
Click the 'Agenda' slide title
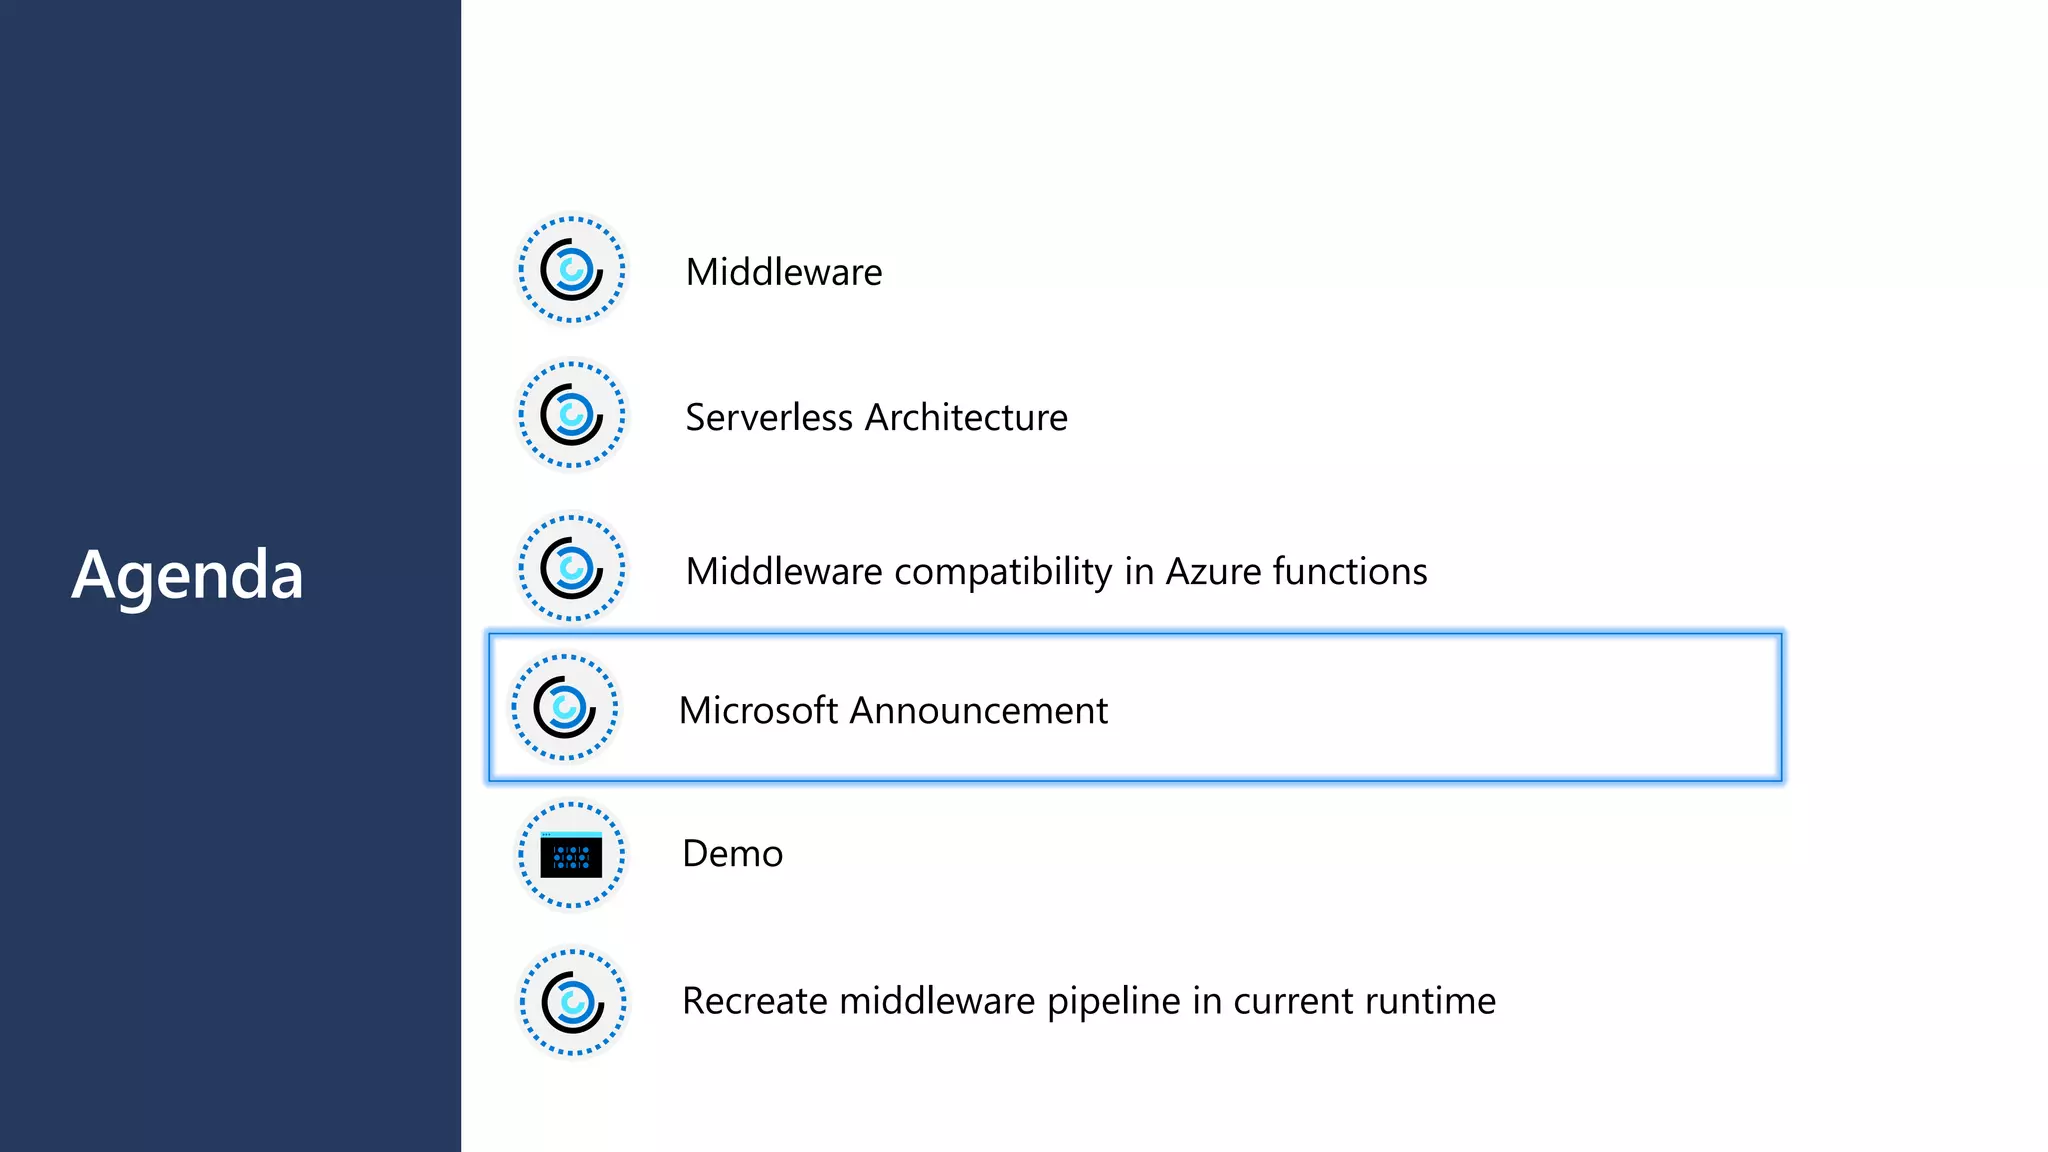[x=187, y=577]
